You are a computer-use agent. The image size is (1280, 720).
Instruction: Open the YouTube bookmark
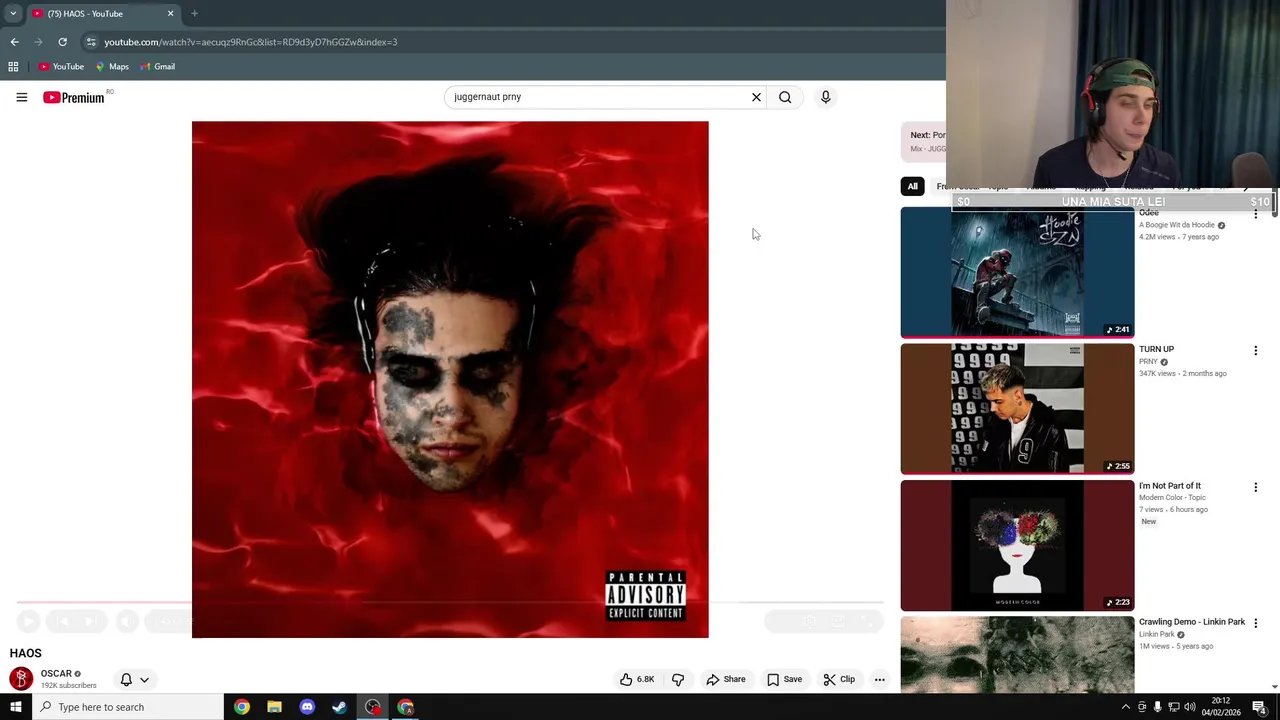pyautogui.click(x=61, y=66)
